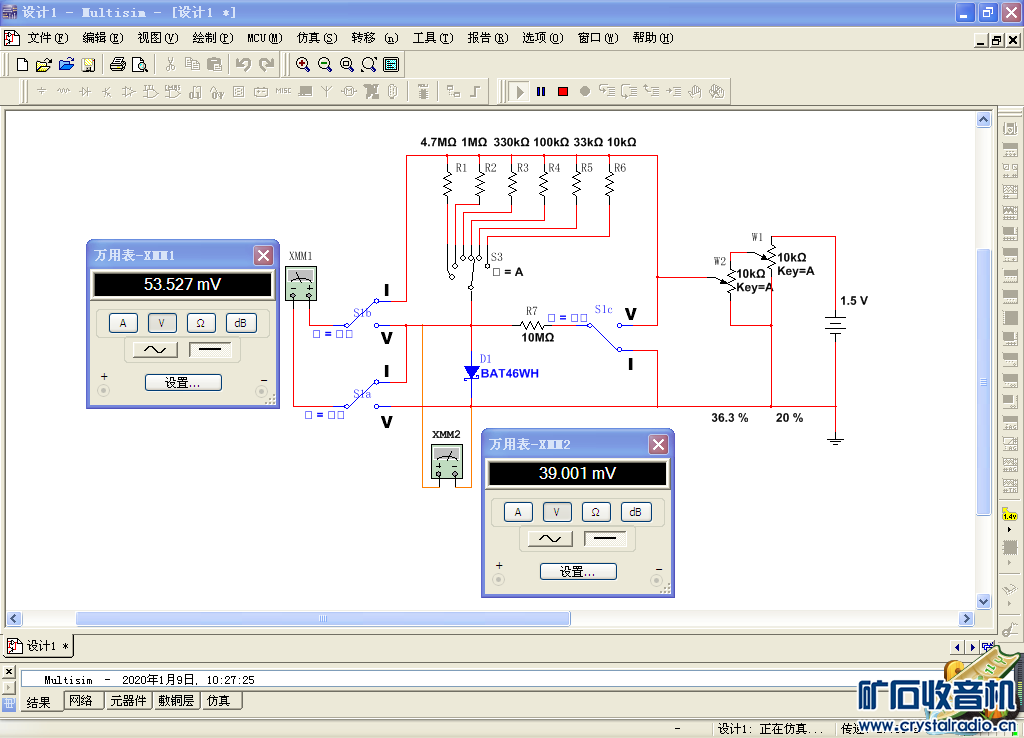This screenshot has width=1024, height=738.
Task: Select dB mode on the XMM2 multimeter
Action: (634, 512)
